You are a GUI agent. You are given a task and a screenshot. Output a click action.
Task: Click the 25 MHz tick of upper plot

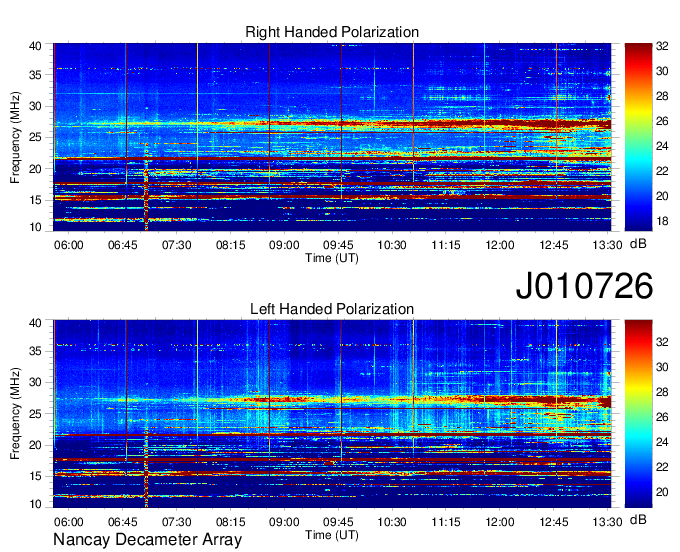[35, 138]
